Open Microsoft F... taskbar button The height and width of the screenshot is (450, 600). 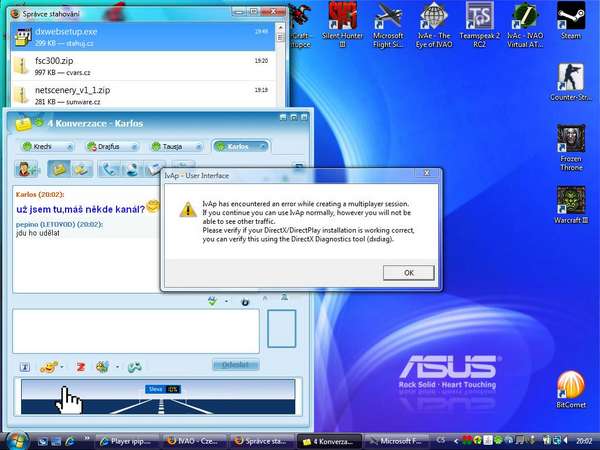tap(395, 442)
